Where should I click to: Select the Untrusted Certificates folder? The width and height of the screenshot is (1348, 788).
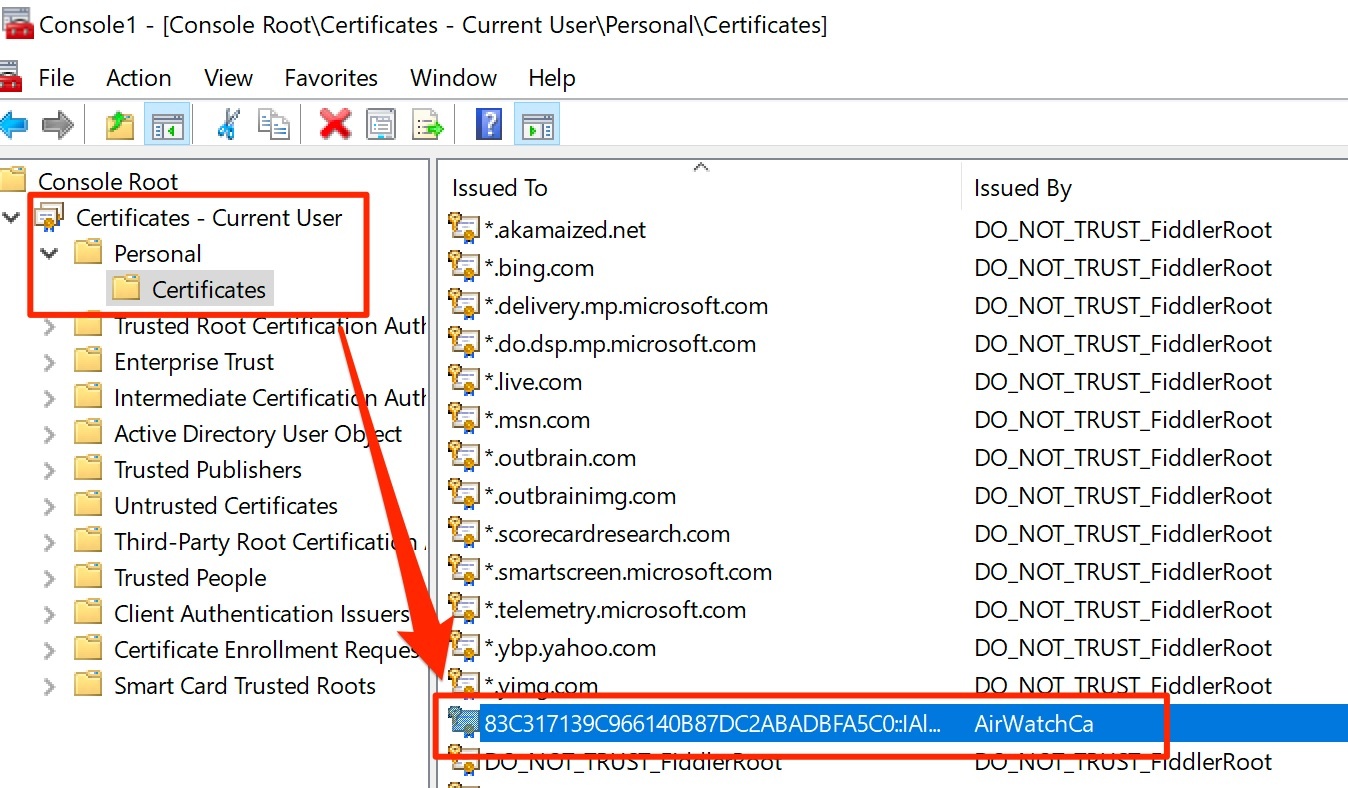pos(225,506)
